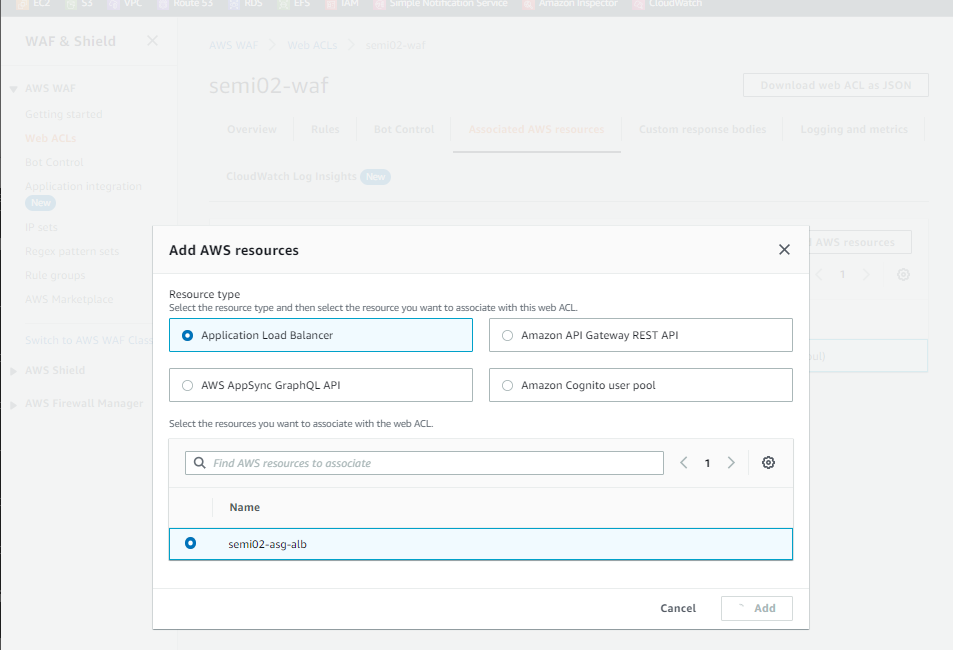The width and height of the screenshot is (953, 650).
Task: Open AWS Marketplace in sidebar
Action: pyautogui.click(x=69, y=299)
